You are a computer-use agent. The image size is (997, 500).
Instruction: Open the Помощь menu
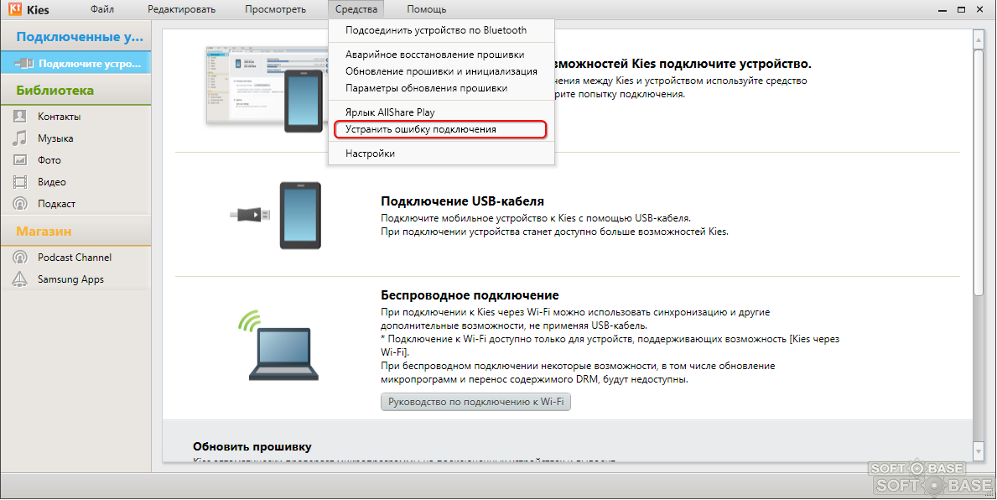[426, 10]
